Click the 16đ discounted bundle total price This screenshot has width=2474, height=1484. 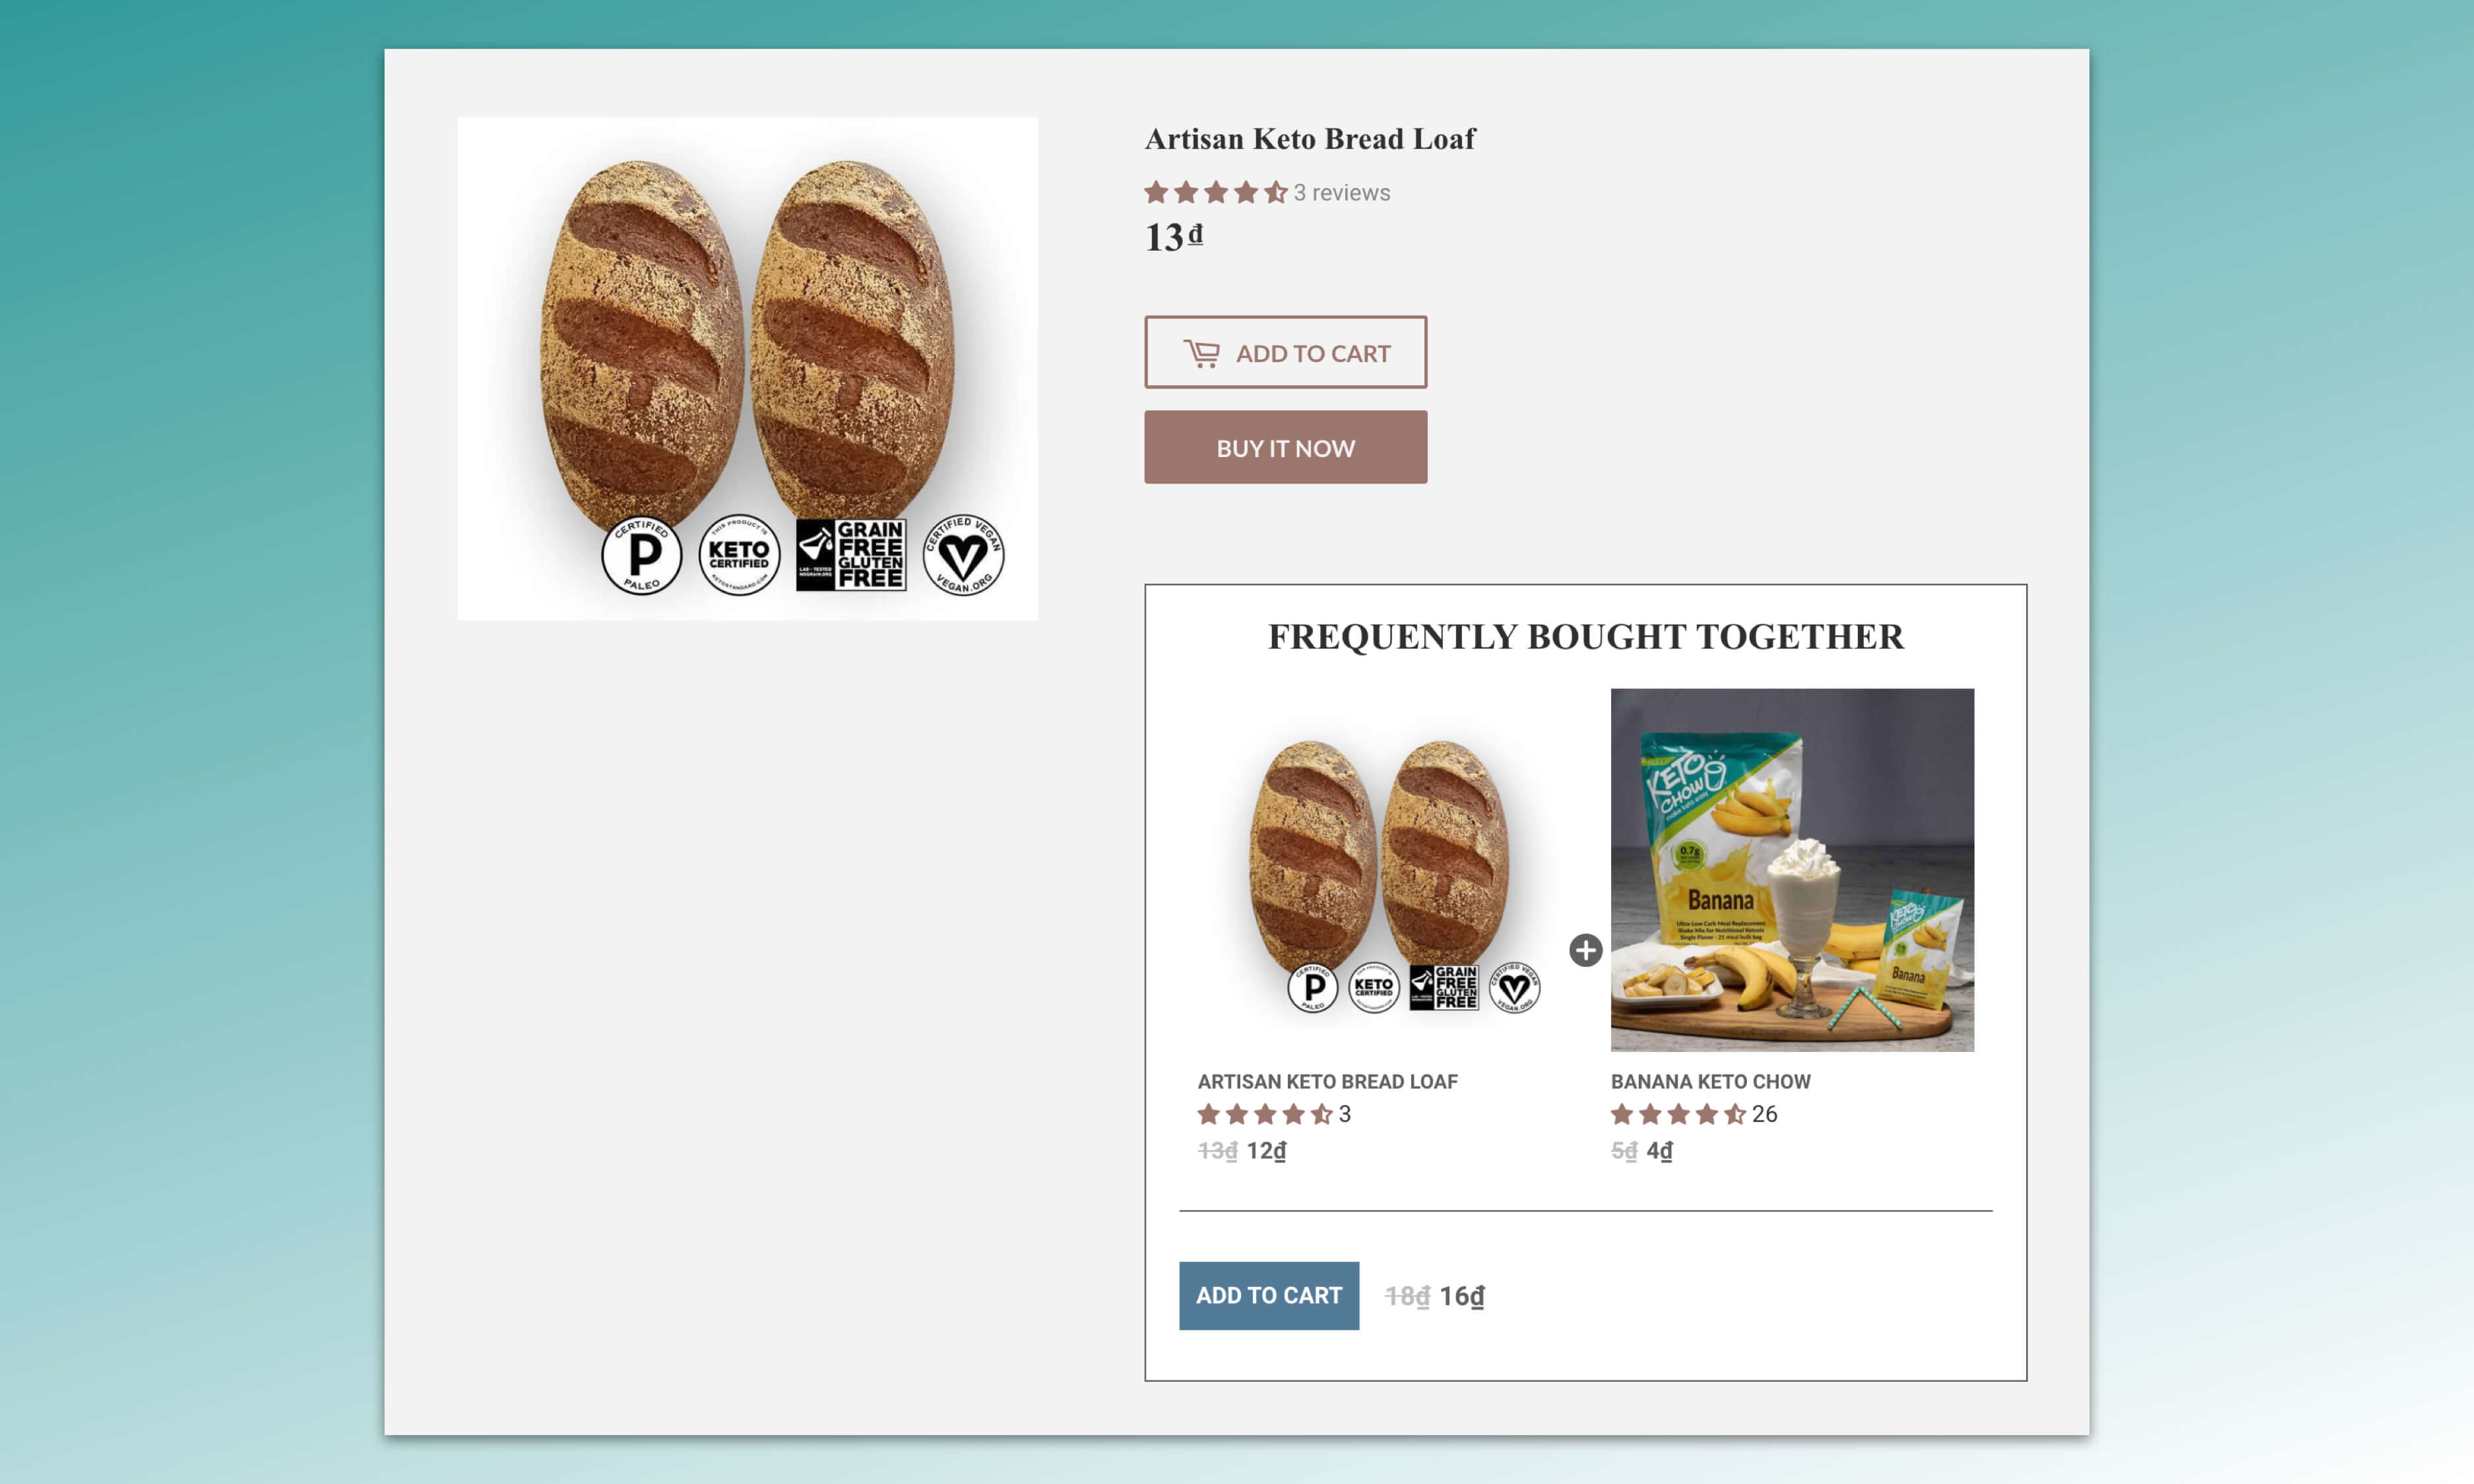1461,1296
